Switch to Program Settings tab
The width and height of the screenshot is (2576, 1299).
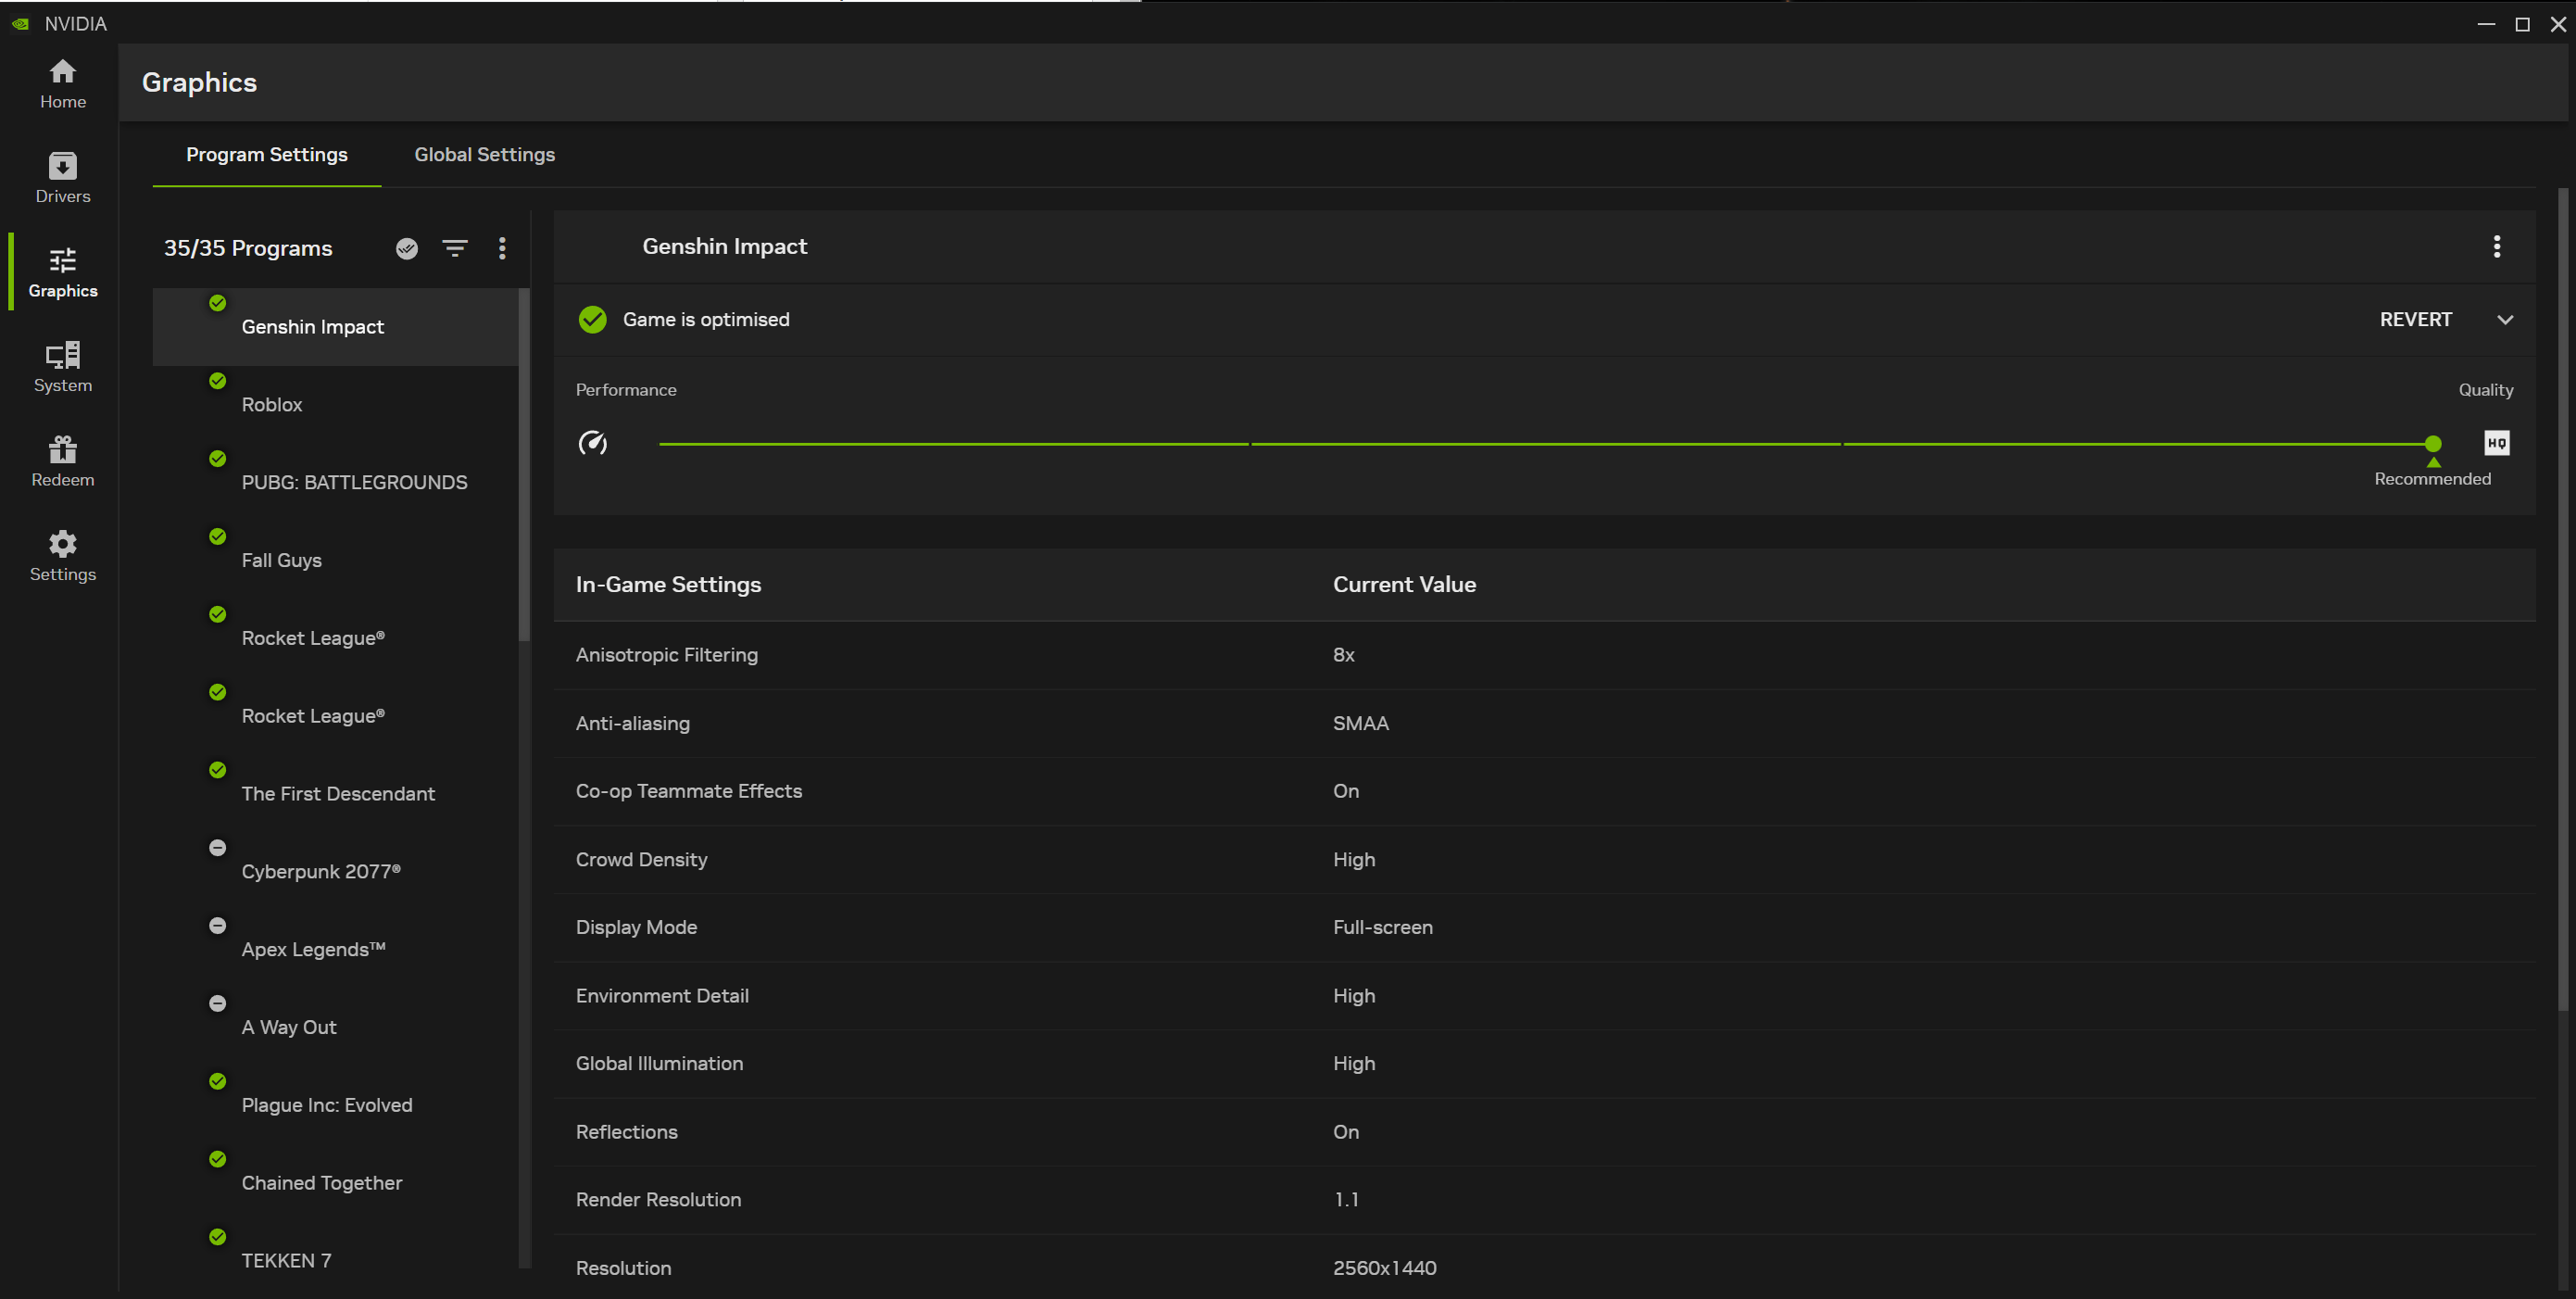pos(267,154)
